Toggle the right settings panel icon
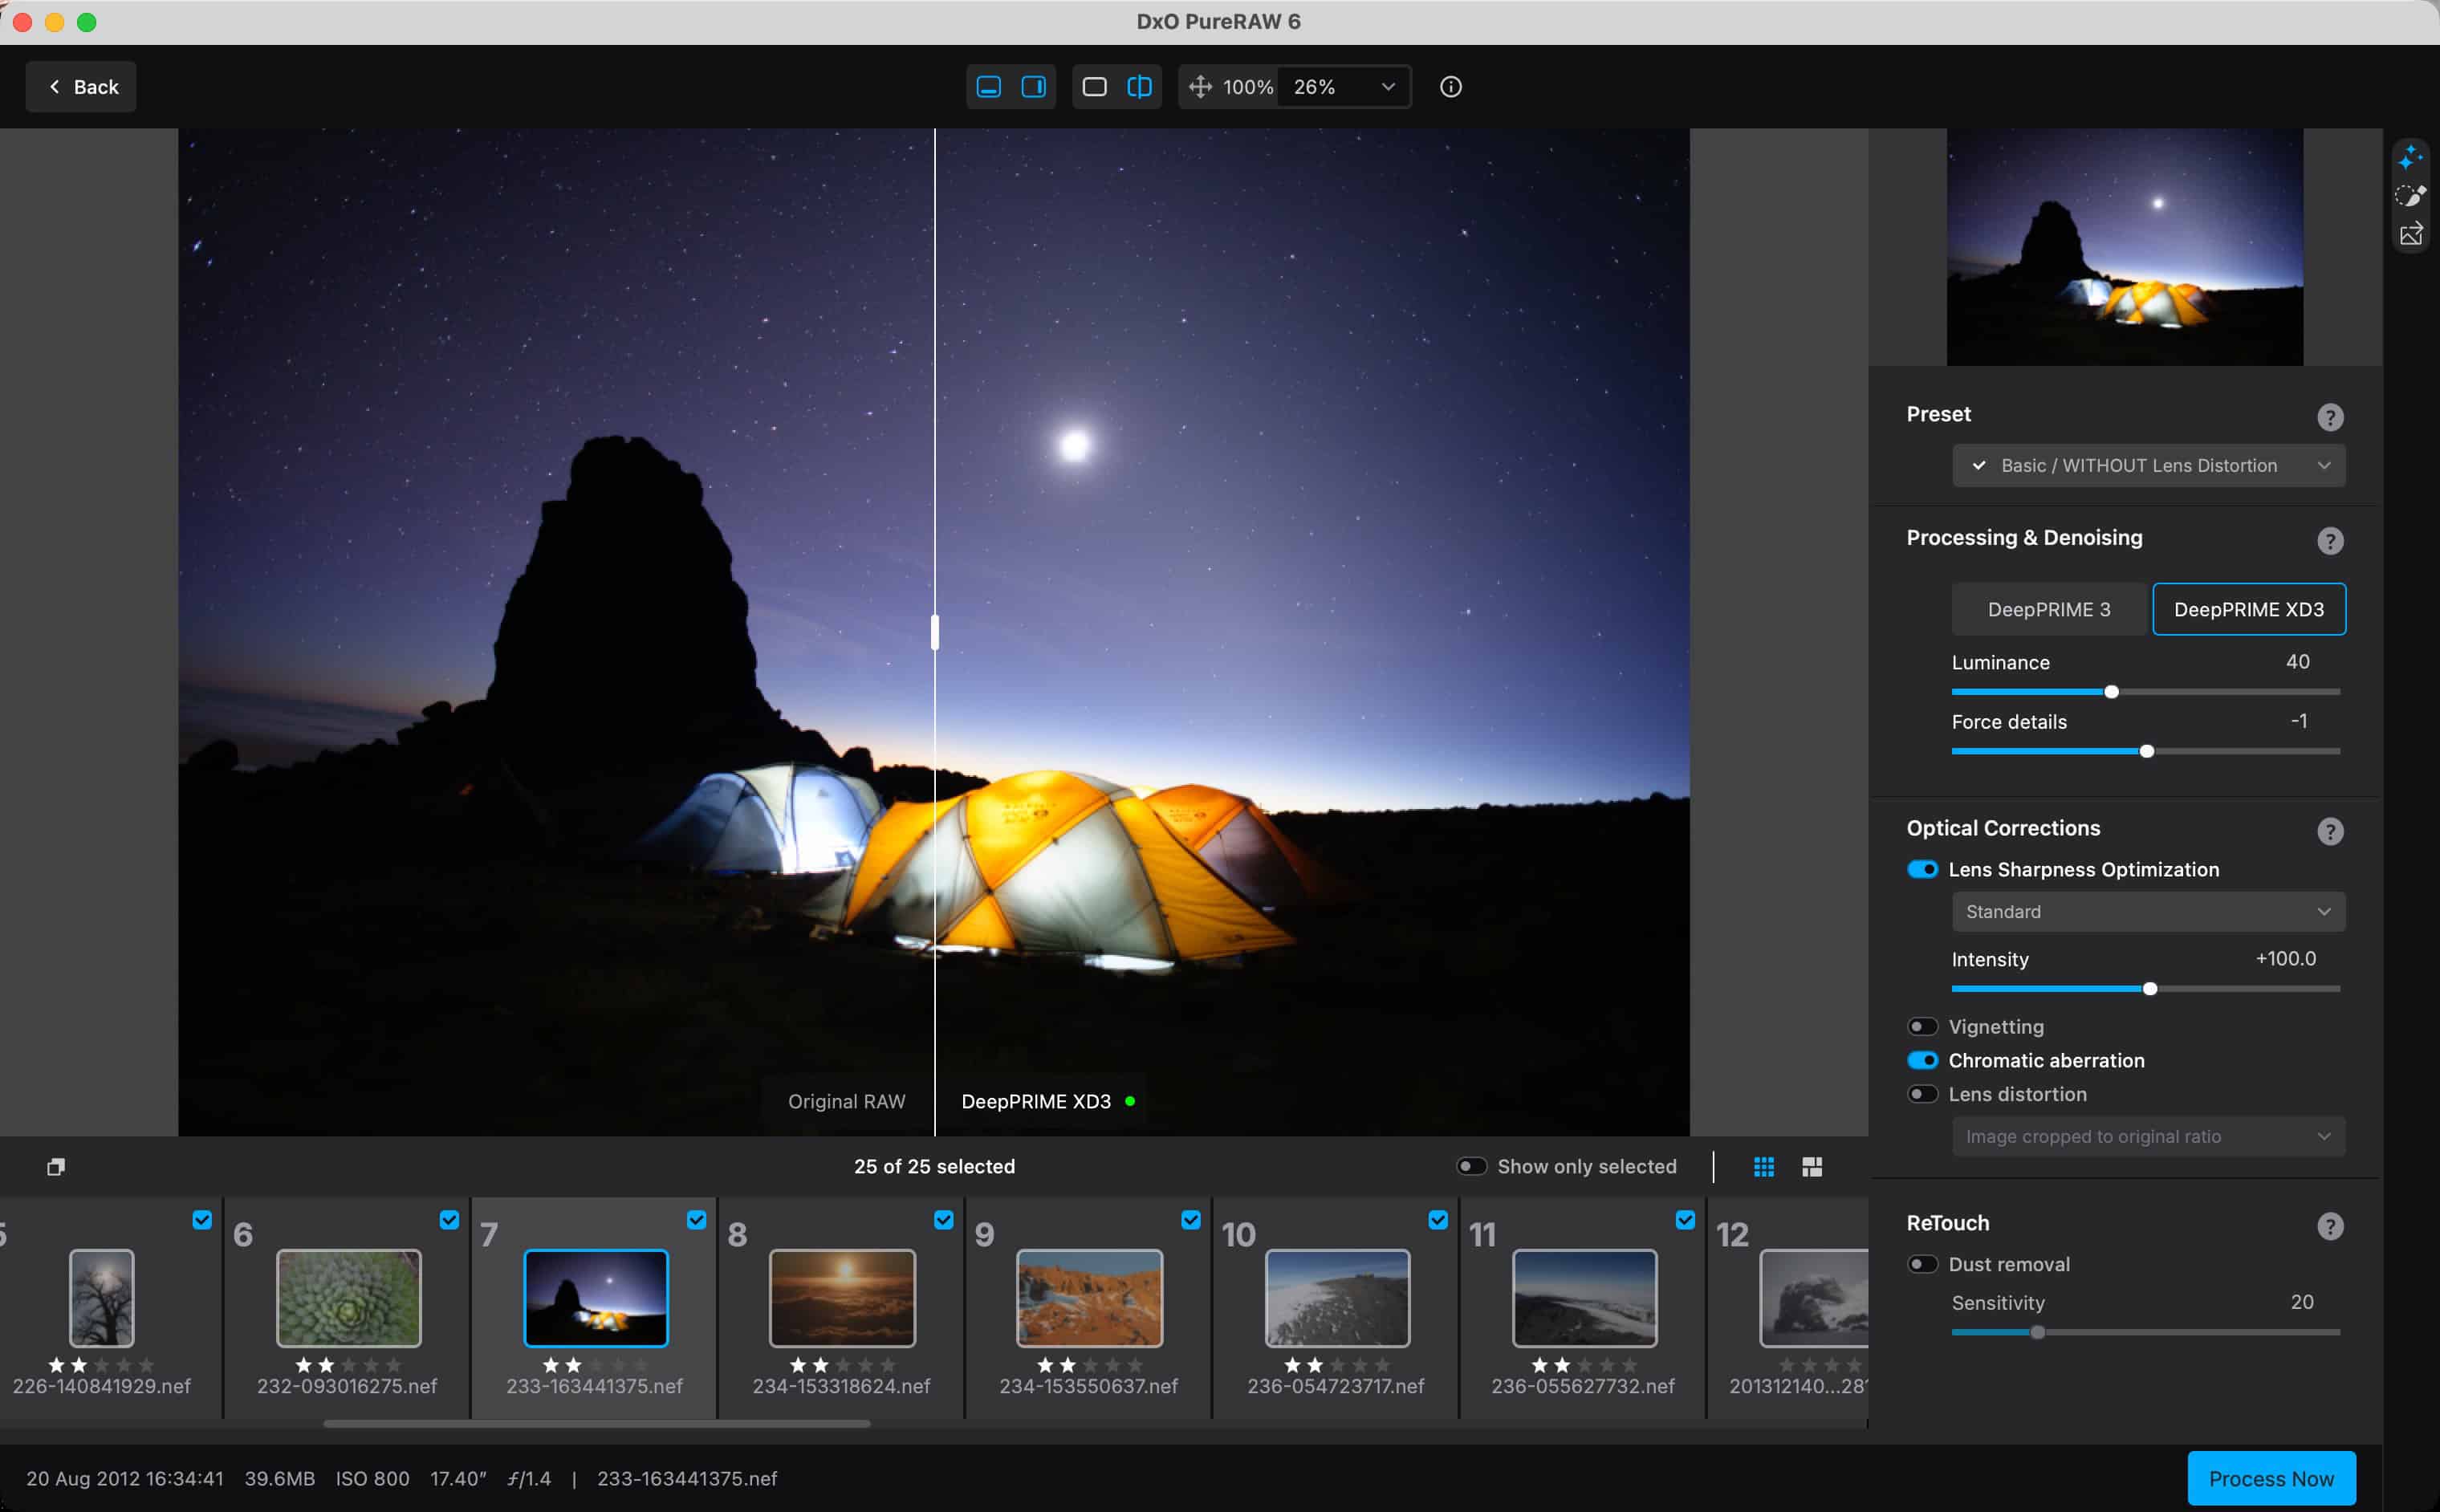Viewport: 2440px width, 1512px height. [x=1033, y=87]
